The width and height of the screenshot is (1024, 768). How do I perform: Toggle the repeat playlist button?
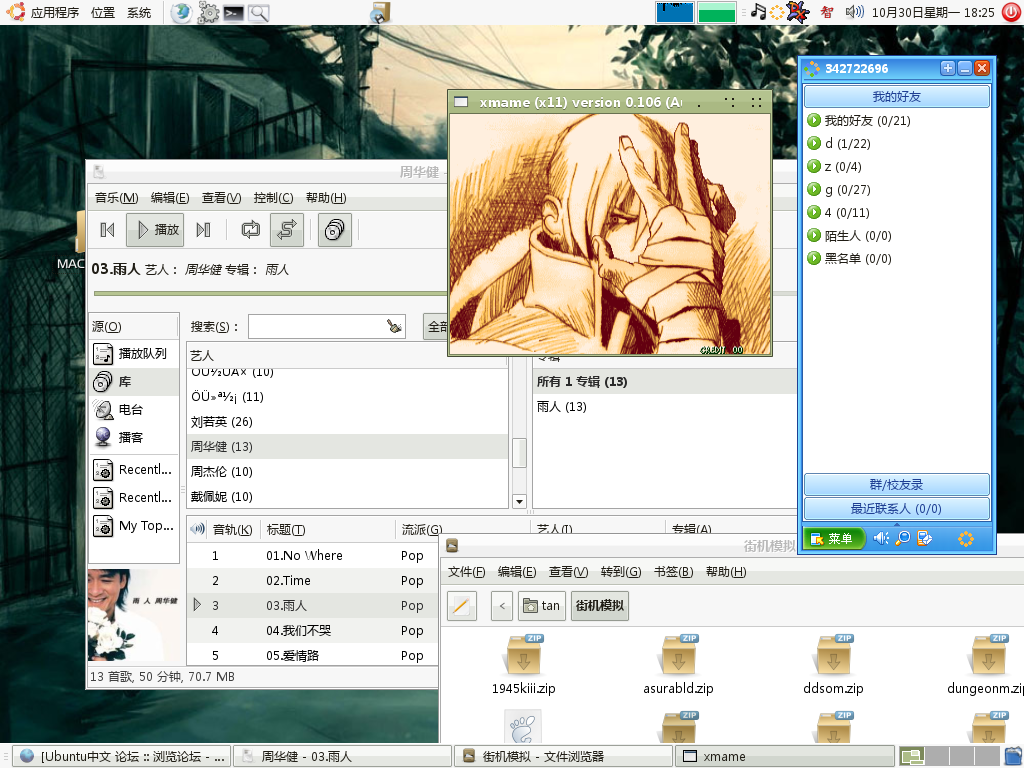(250, 230)
